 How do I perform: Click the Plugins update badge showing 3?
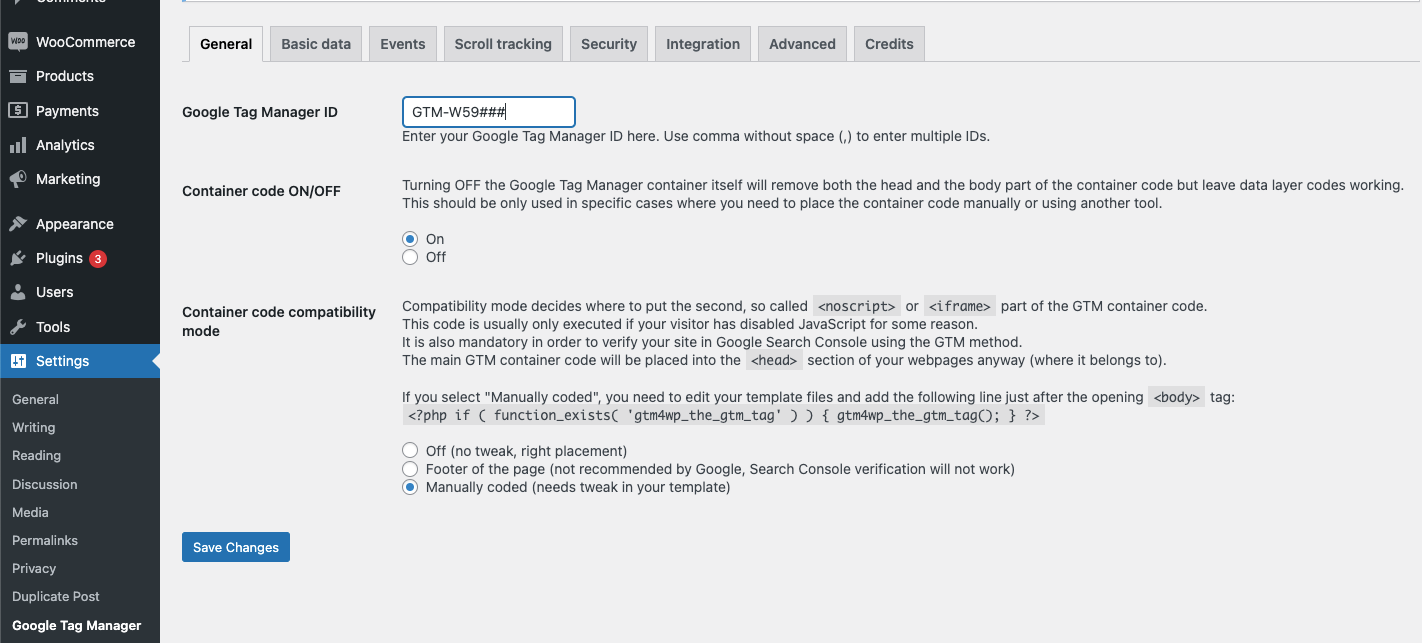[98, 258]
